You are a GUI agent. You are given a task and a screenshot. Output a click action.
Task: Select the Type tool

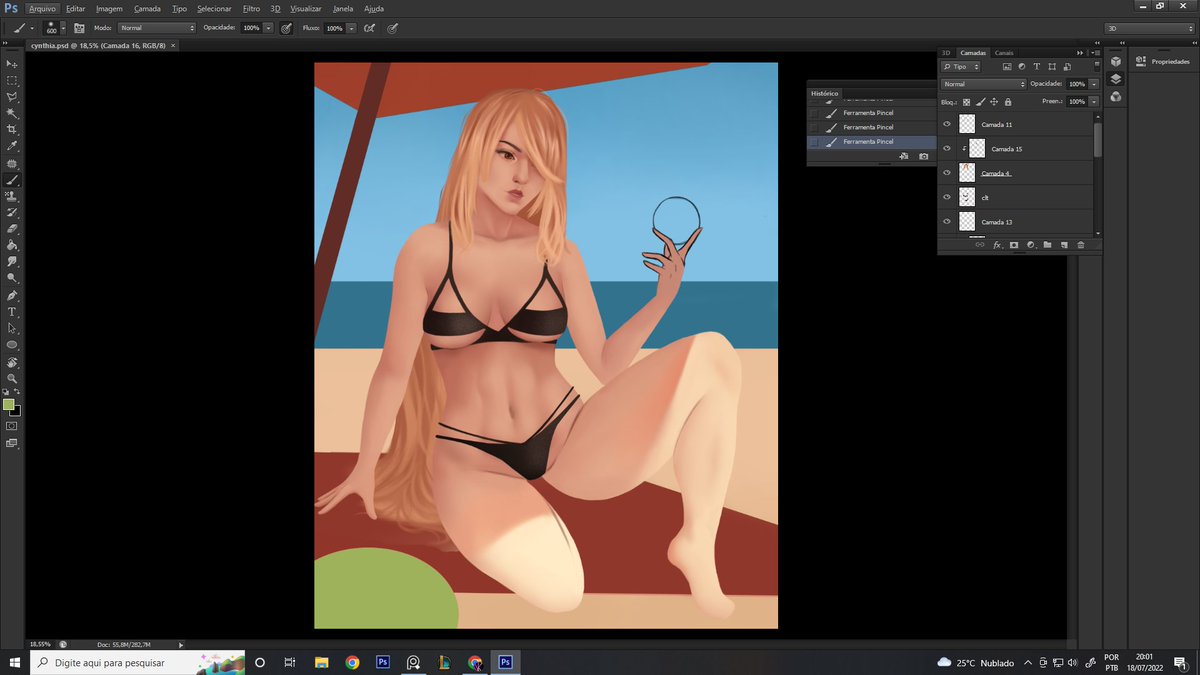[x=12, y=312]
